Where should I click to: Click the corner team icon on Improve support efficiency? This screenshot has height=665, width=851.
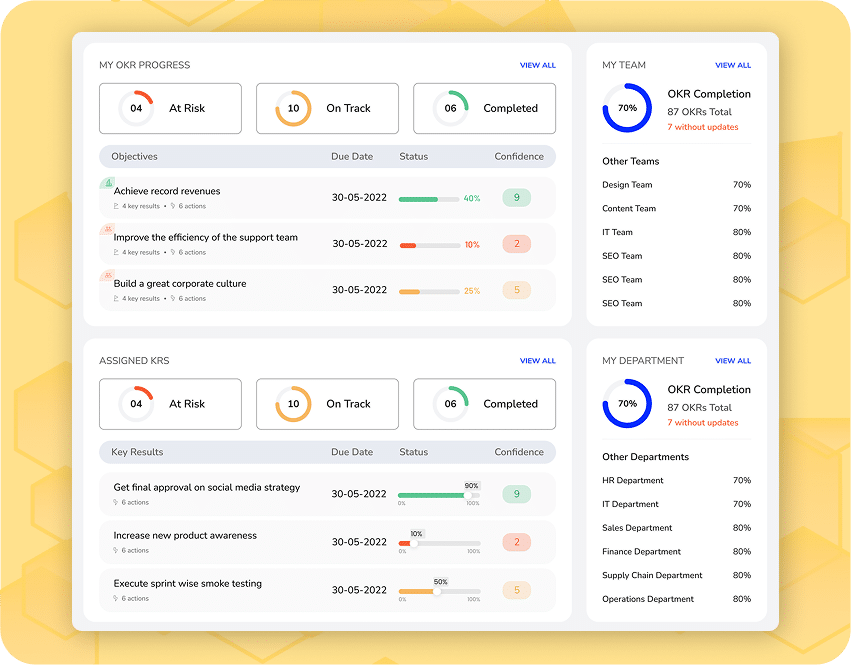click(x=107, y=230)
